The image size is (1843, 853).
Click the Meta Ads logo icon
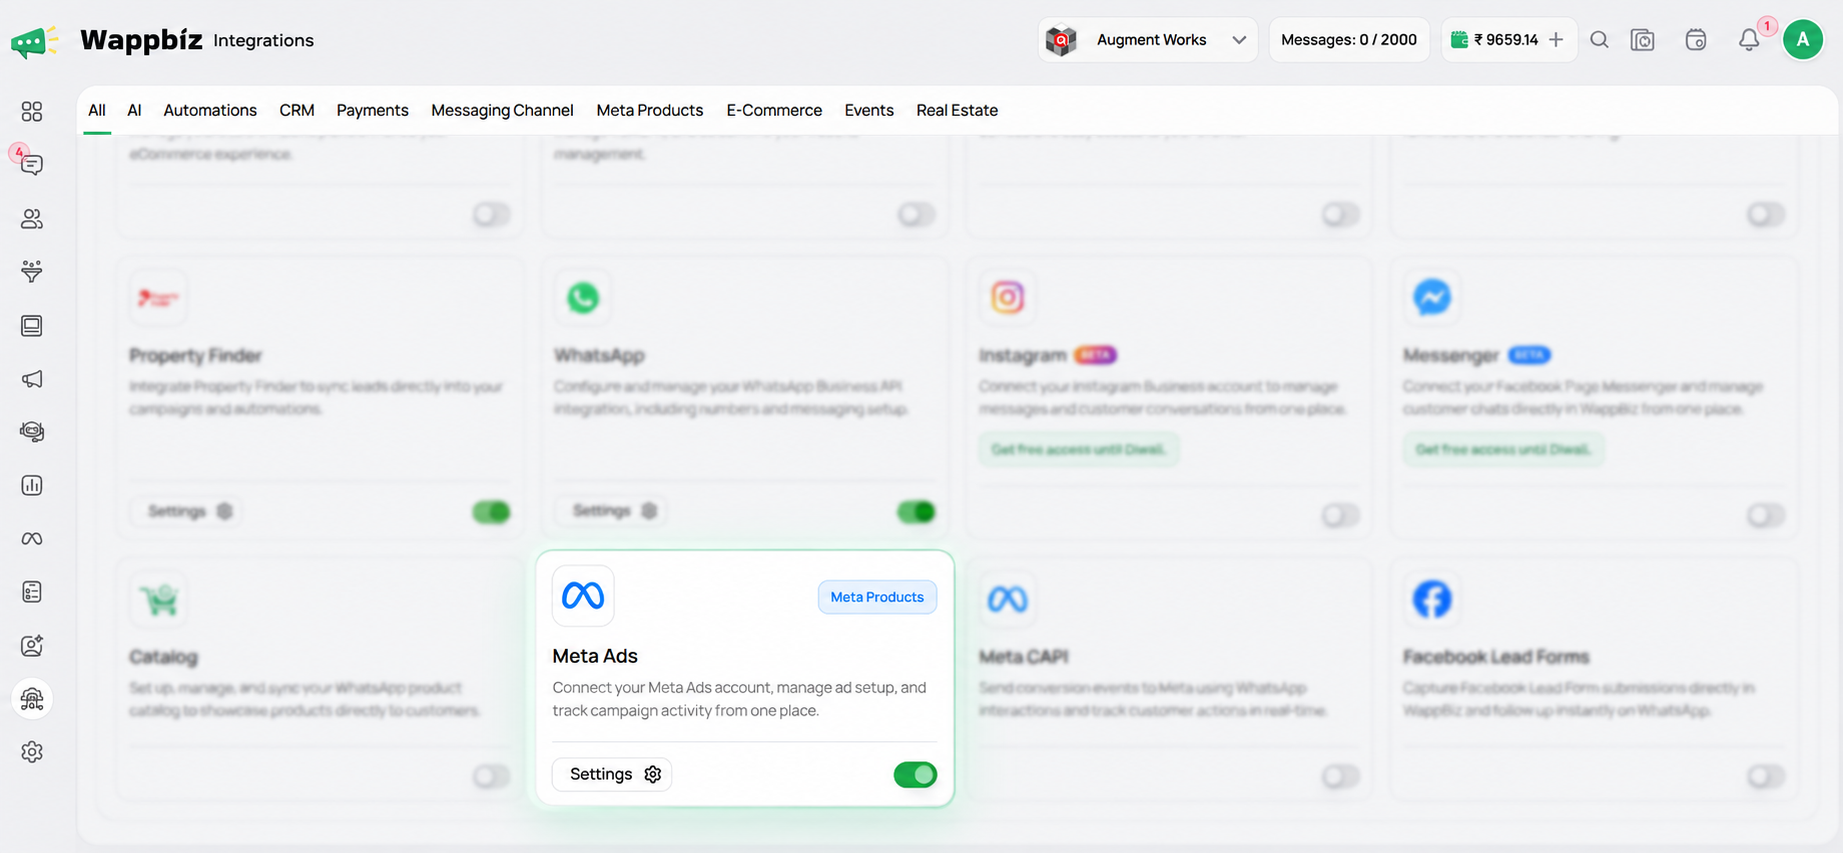point(583,596)
